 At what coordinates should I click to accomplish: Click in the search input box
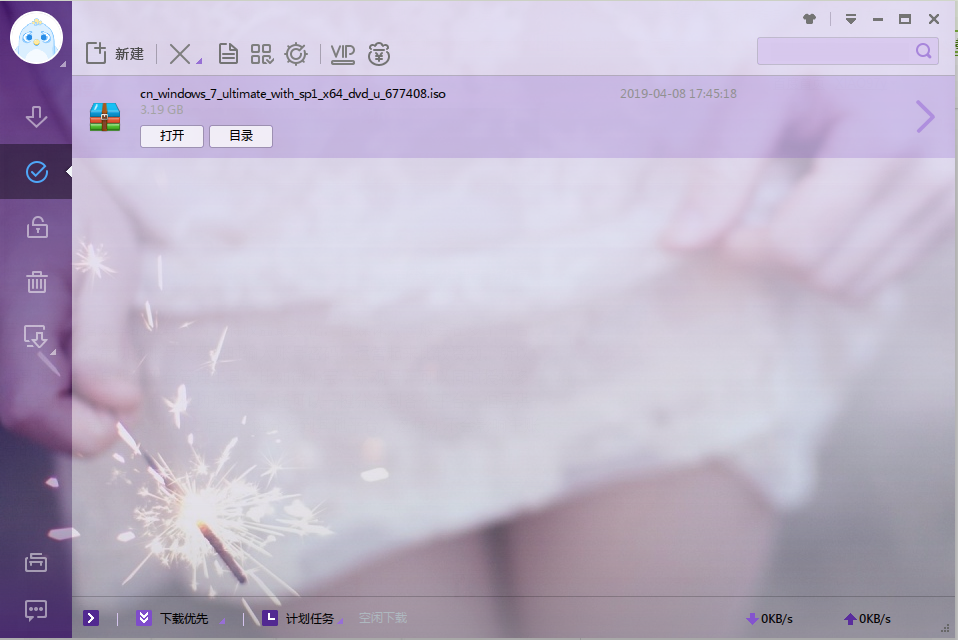835,51
